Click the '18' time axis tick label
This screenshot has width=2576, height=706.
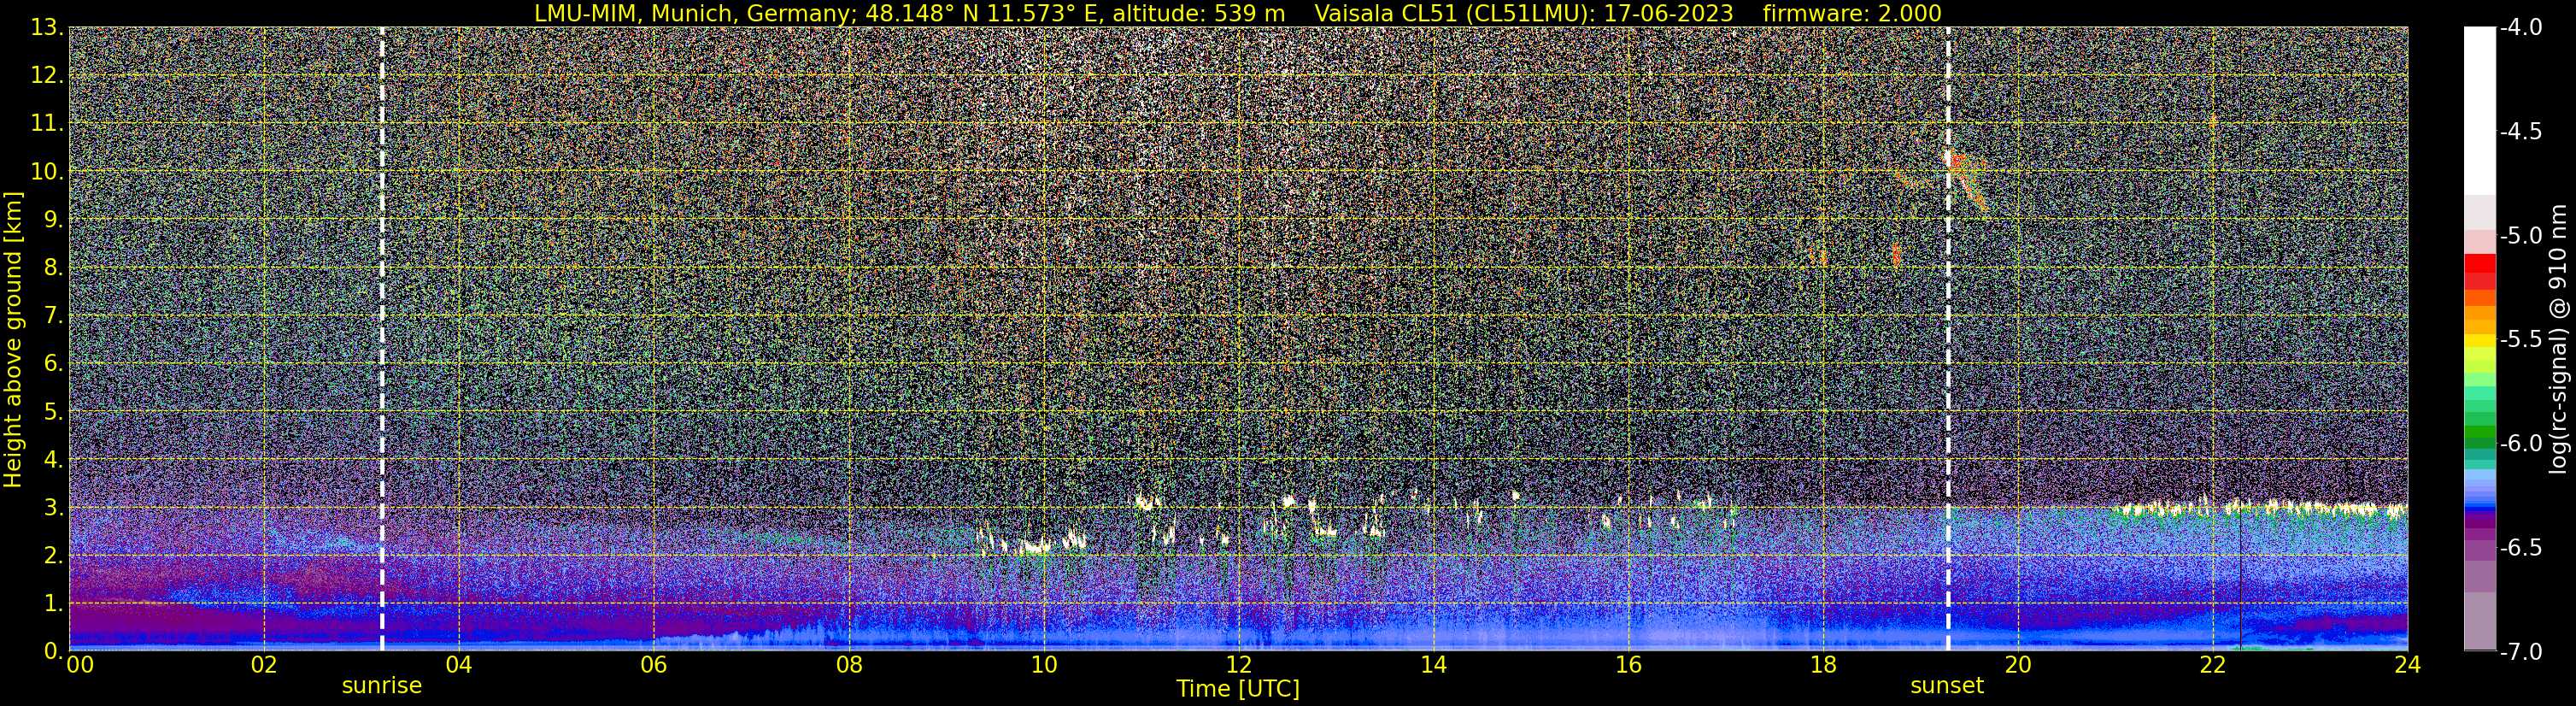1823,665
